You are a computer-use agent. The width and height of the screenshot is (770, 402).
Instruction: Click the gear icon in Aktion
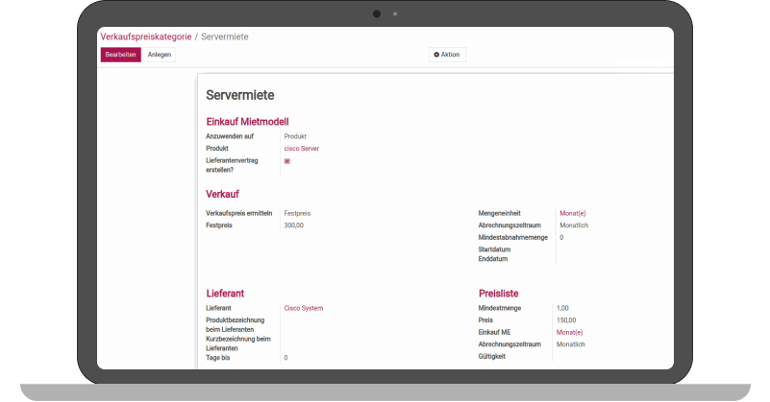tap(437, 54)
